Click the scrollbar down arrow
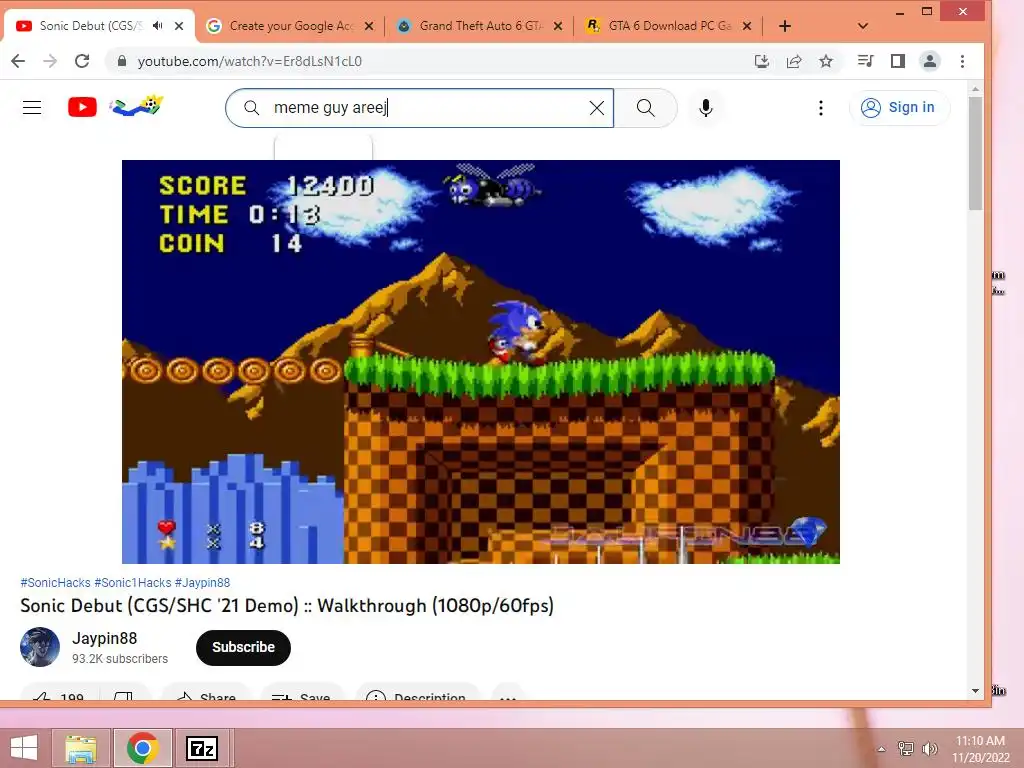 (x=975, y=691)
